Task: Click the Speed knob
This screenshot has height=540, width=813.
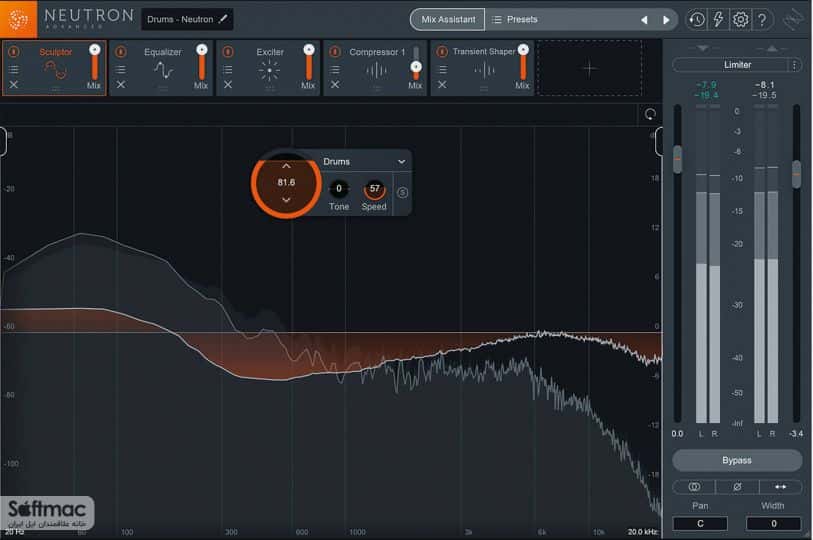Action: (374, 189)
